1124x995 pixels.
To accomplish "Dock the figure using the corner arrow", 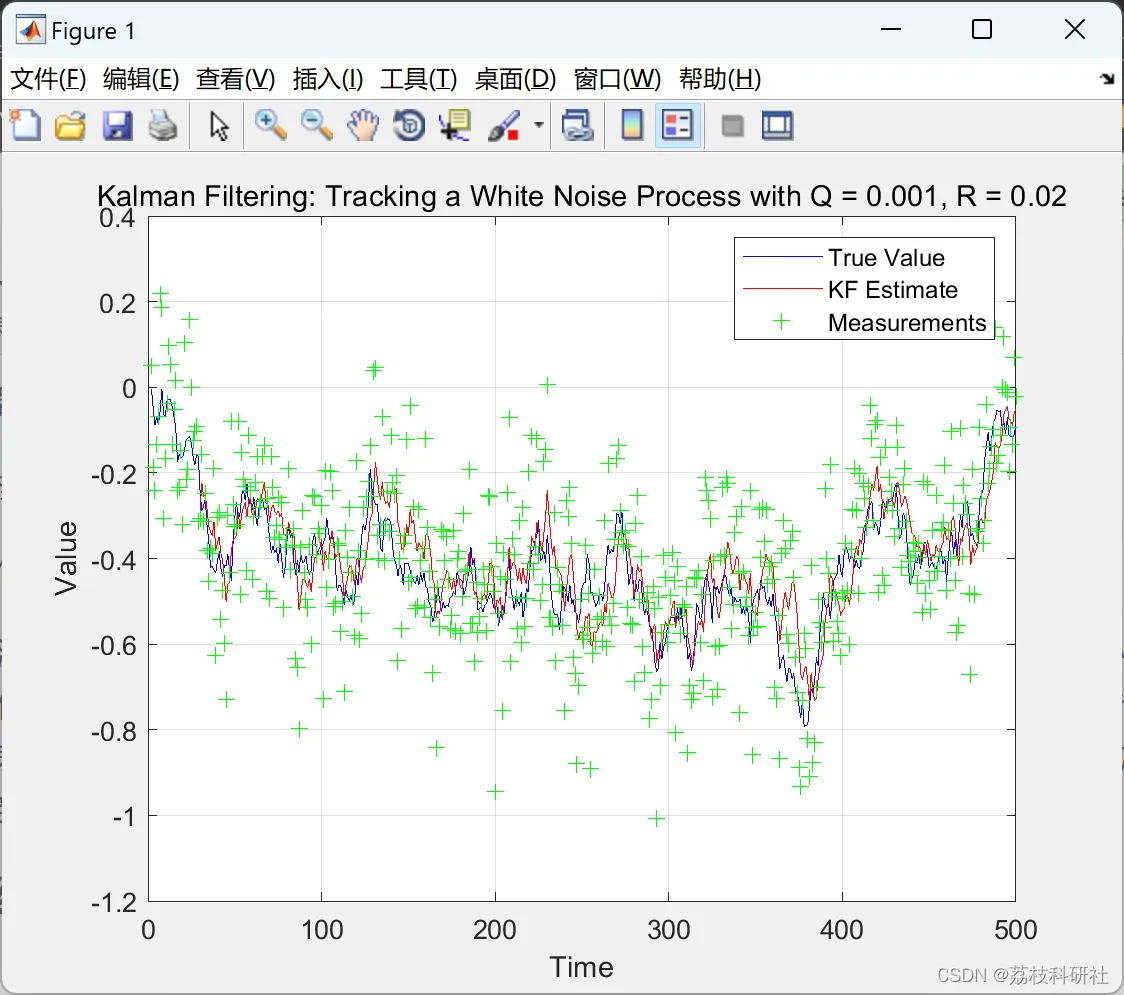I will tap(1107, 79).
